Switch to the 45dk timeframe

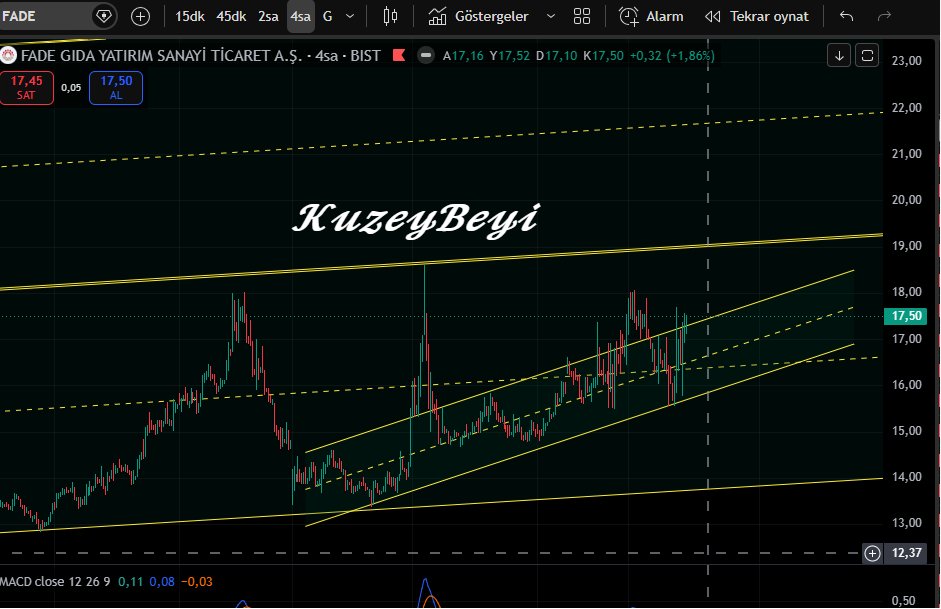[231, 17]
